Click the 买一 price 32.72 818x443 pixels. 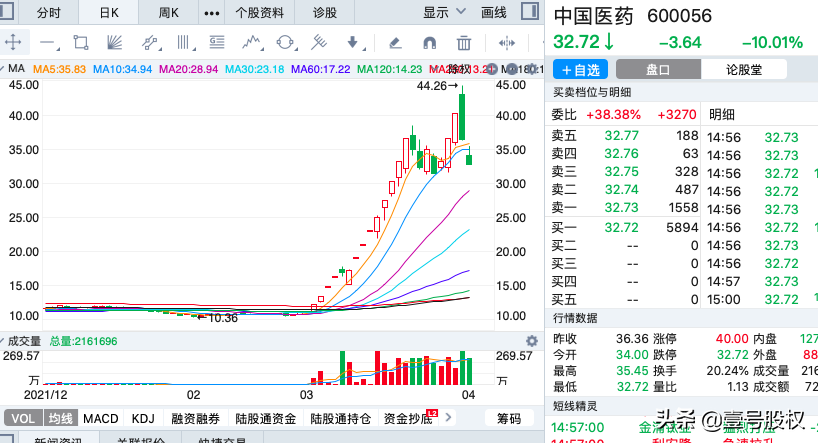pyautogui.click(x=621, y=228)
